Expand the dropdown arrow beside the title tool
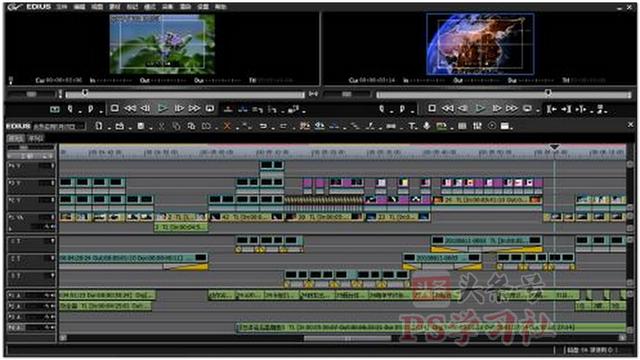The image size is (640, 360). (417, 128)
